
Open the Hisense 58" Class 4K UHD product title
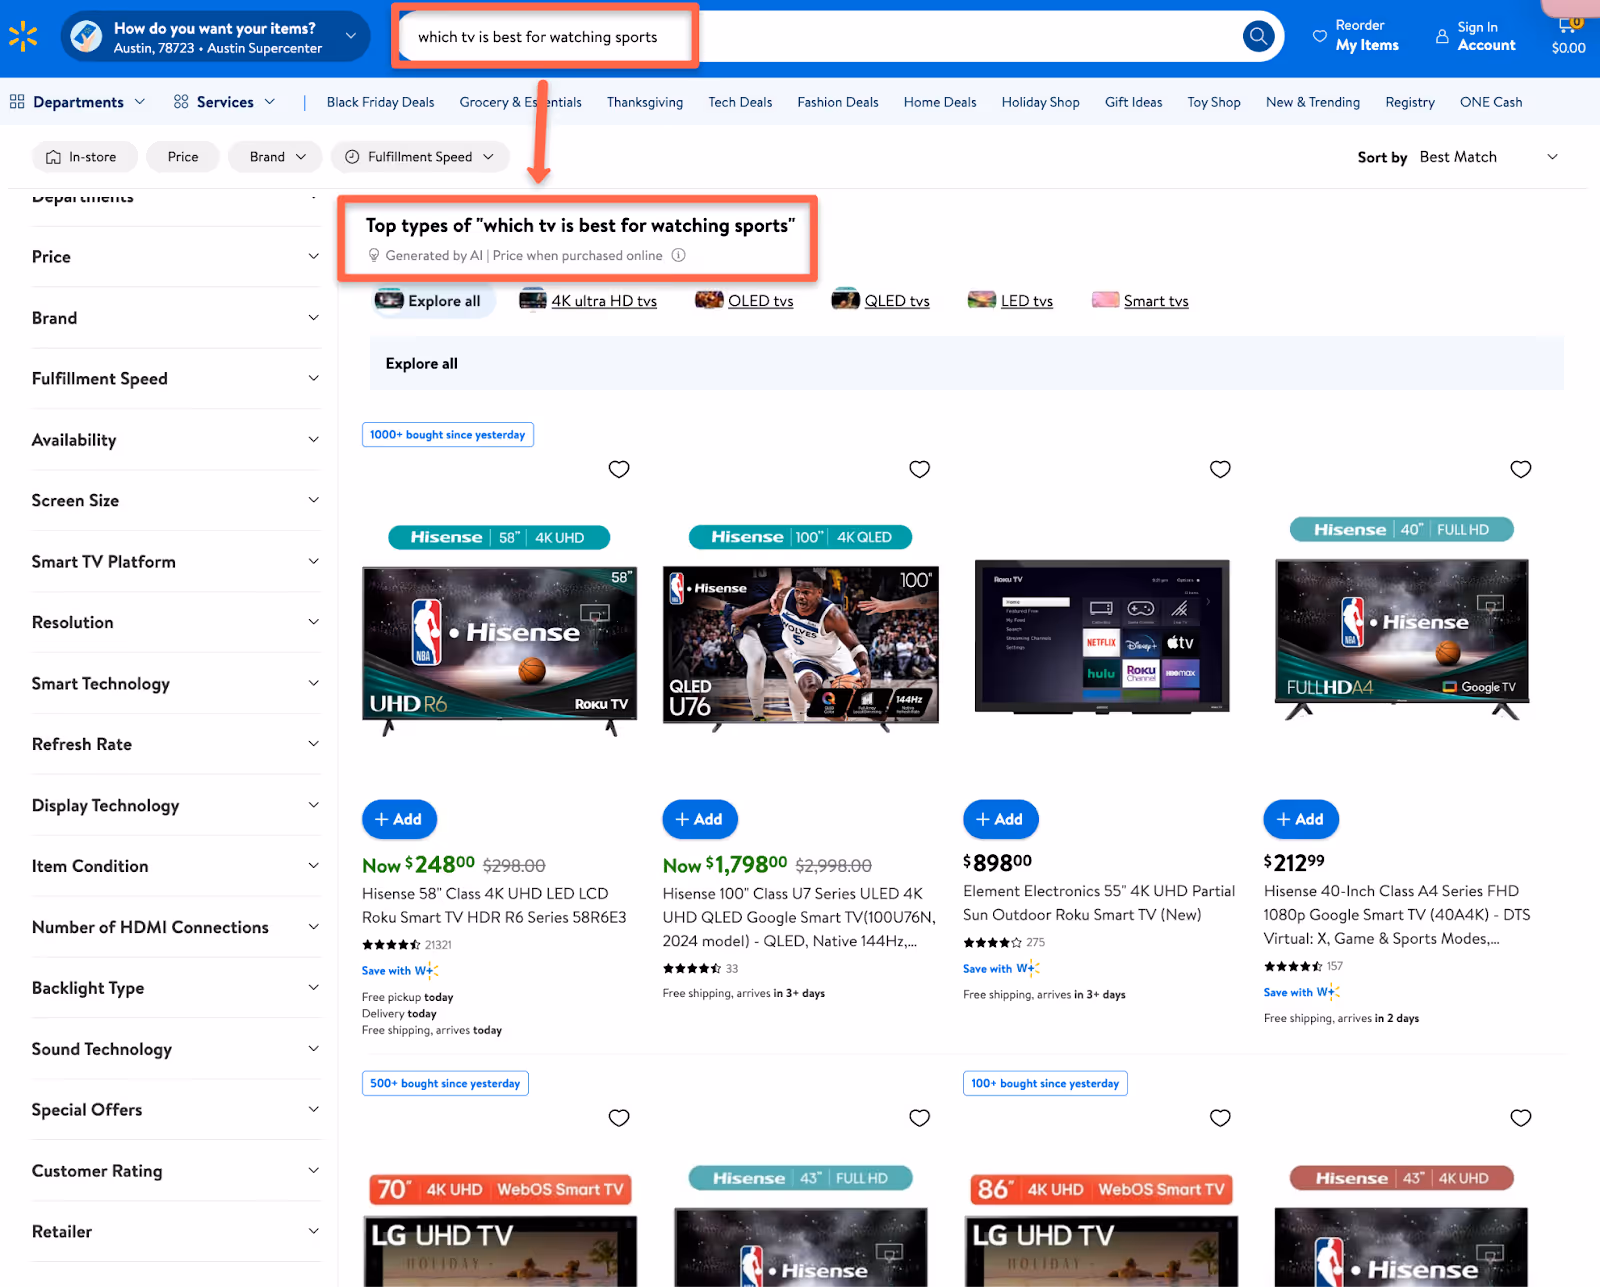494,905
